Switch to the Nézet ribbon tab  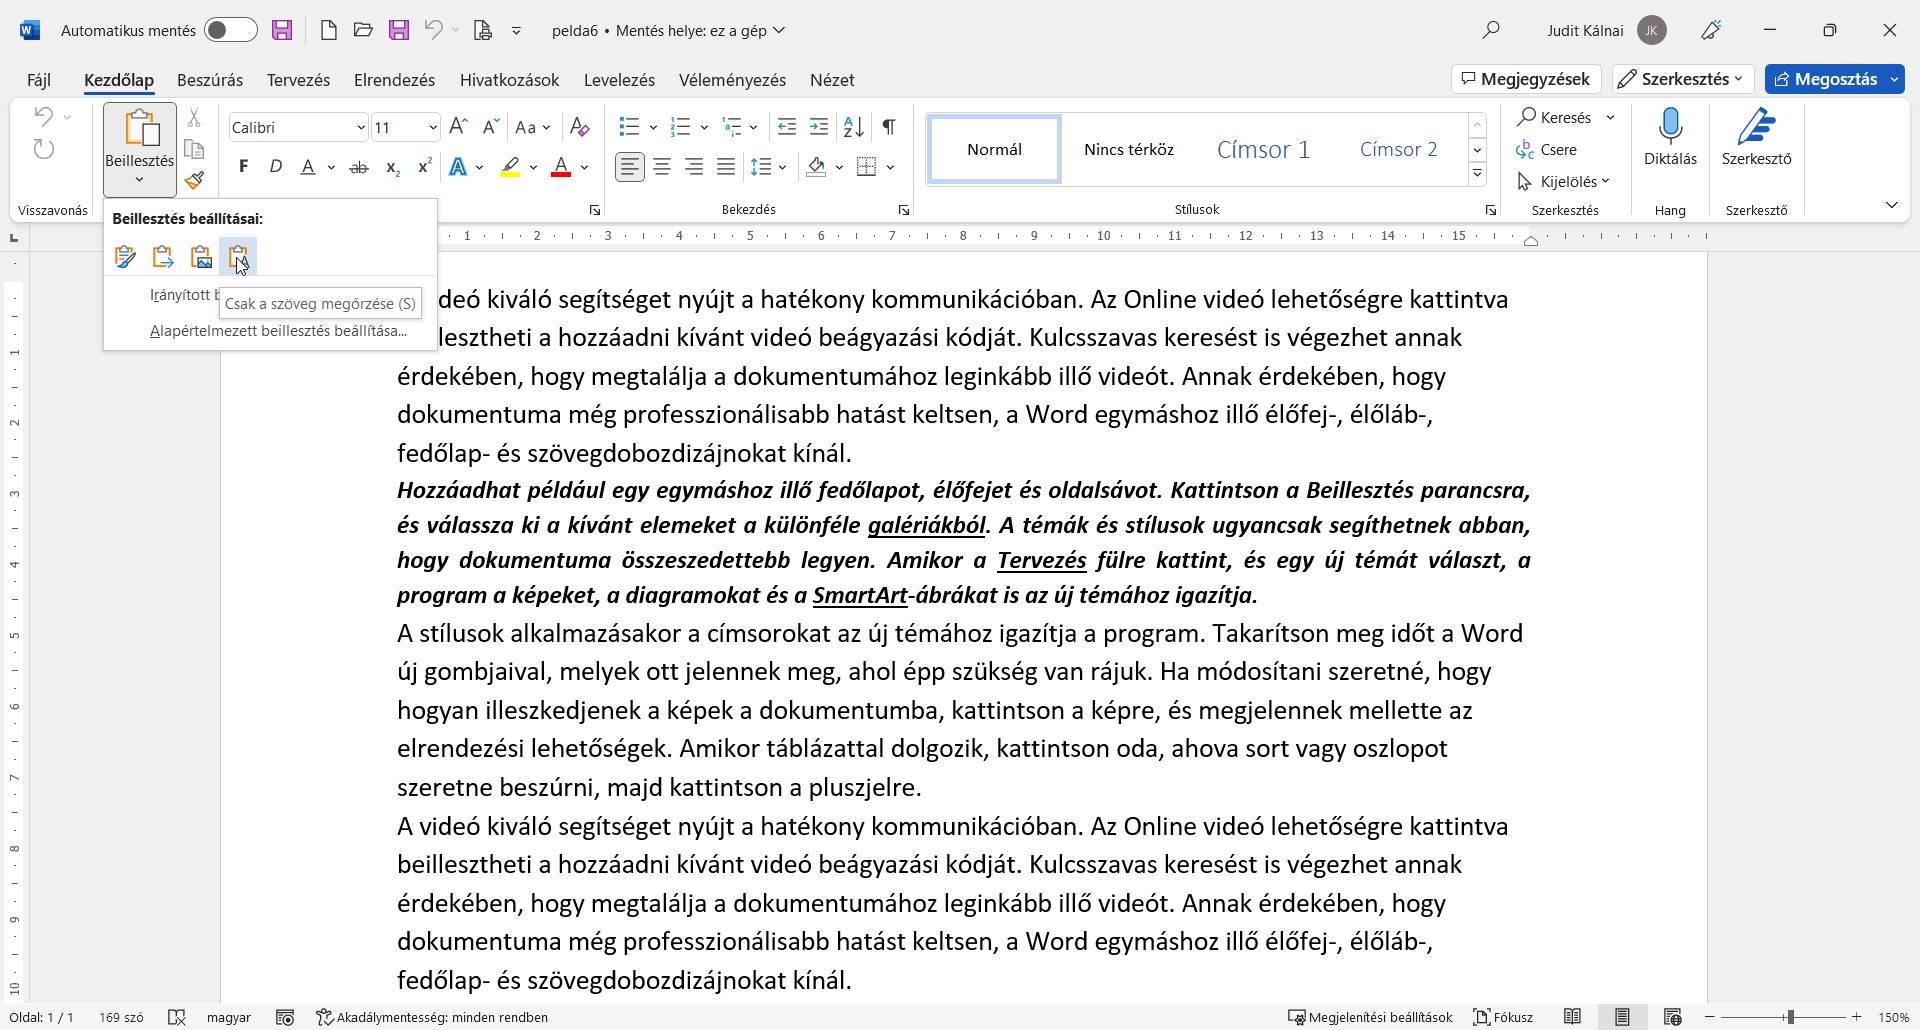(x=831, y=80)
